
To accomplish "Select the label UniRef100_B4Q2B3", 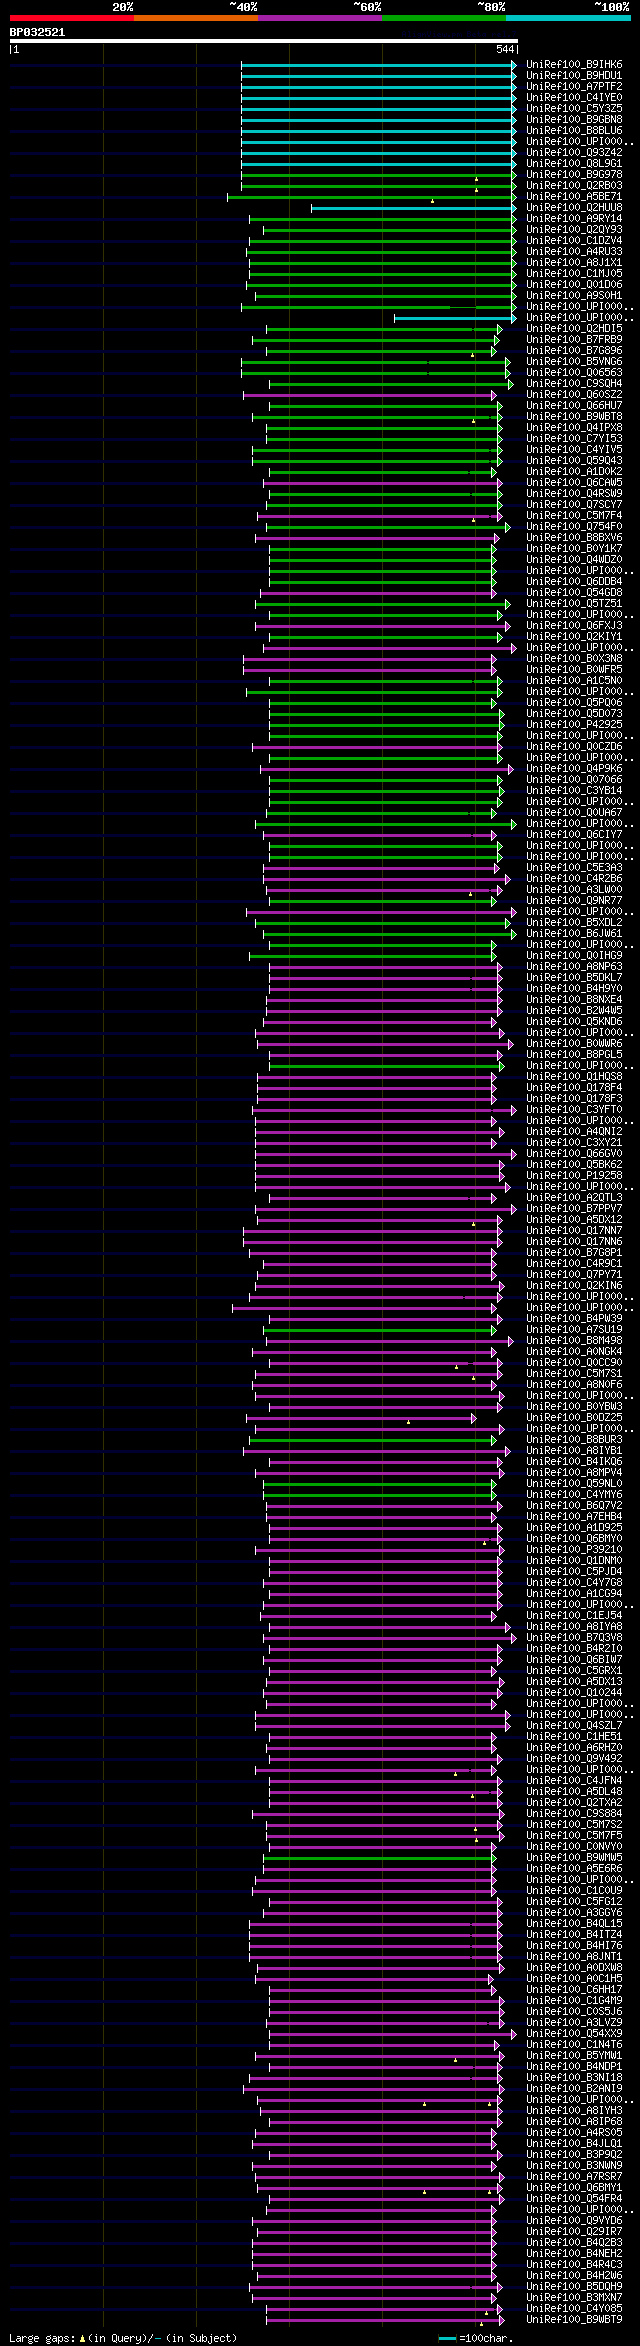I will 574,2242.
